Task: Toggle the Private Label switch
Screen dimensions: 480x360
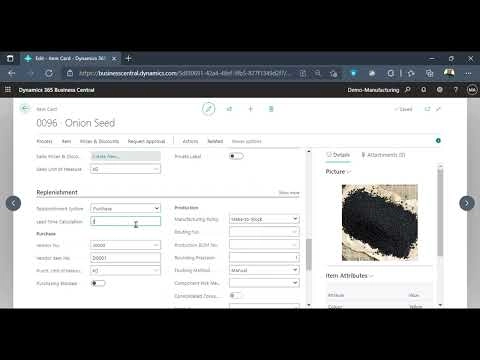Action: point(236,156)
